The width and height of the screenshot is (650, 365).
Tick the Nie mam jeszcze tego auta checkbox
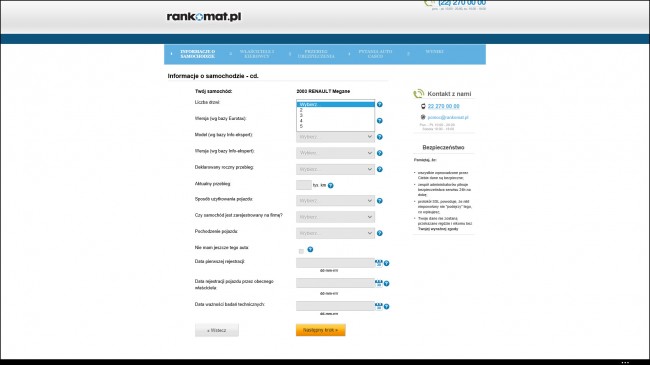pos(301,251)
